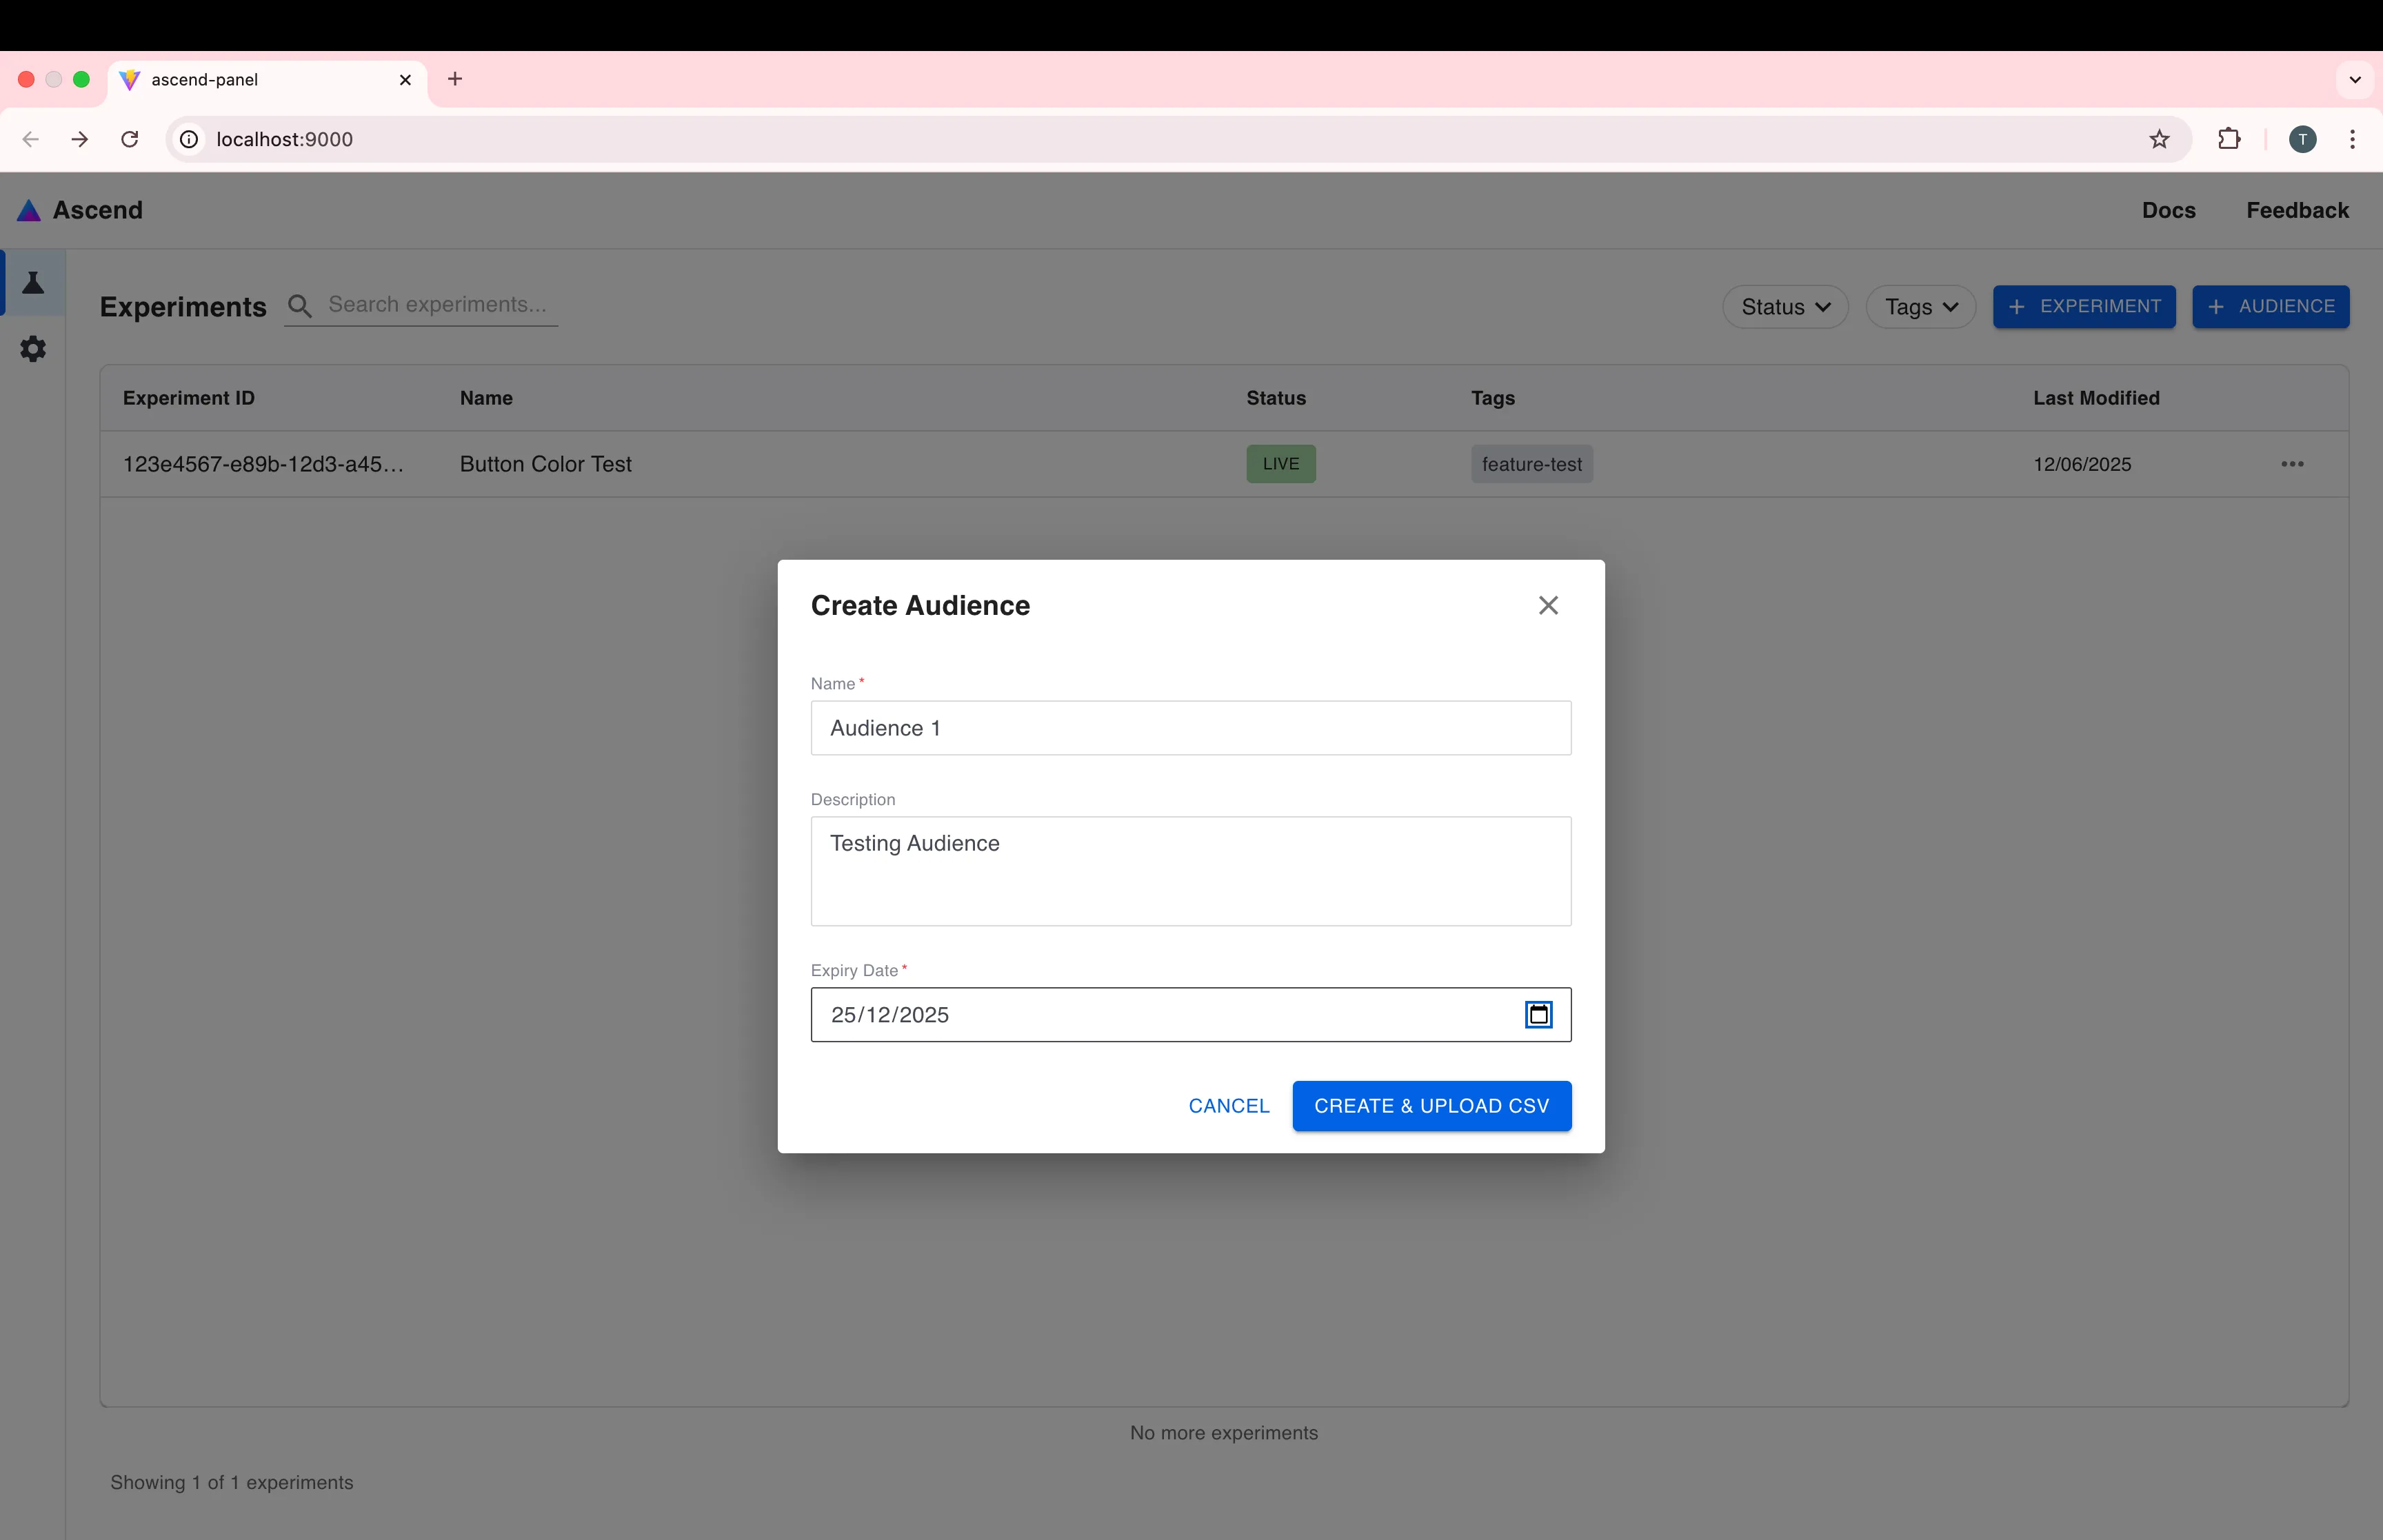
Task: Cancel the Create Audience dialog
Action: coord(1228,1105)
